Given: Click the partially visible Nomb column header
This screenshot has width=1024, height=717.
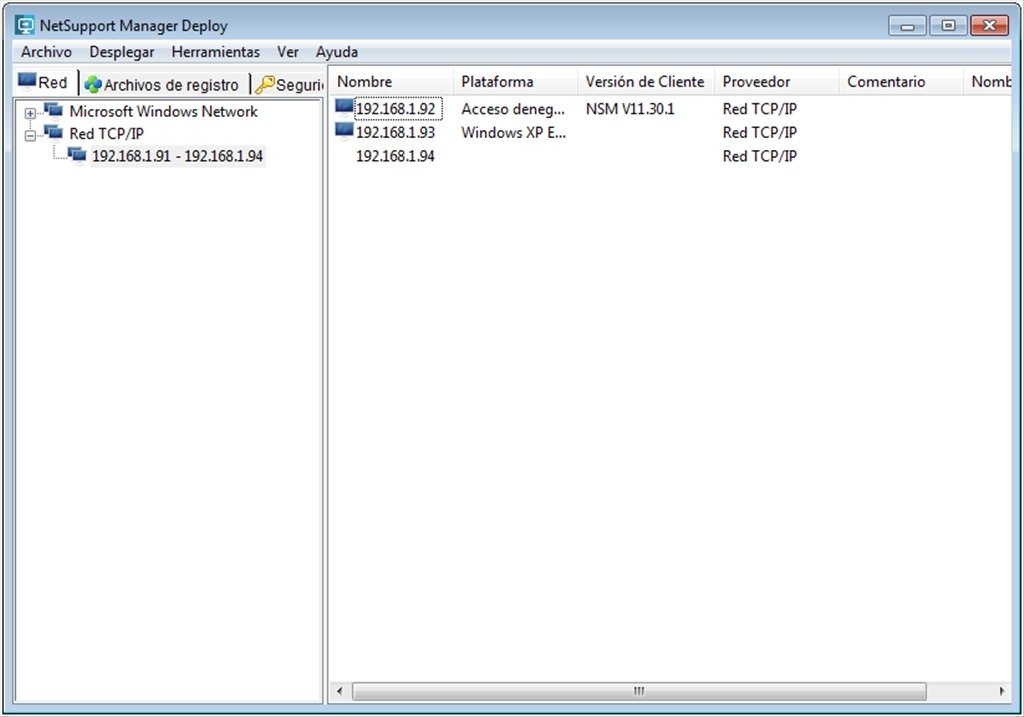Looking at the screenshot, I should pos(987,82).
